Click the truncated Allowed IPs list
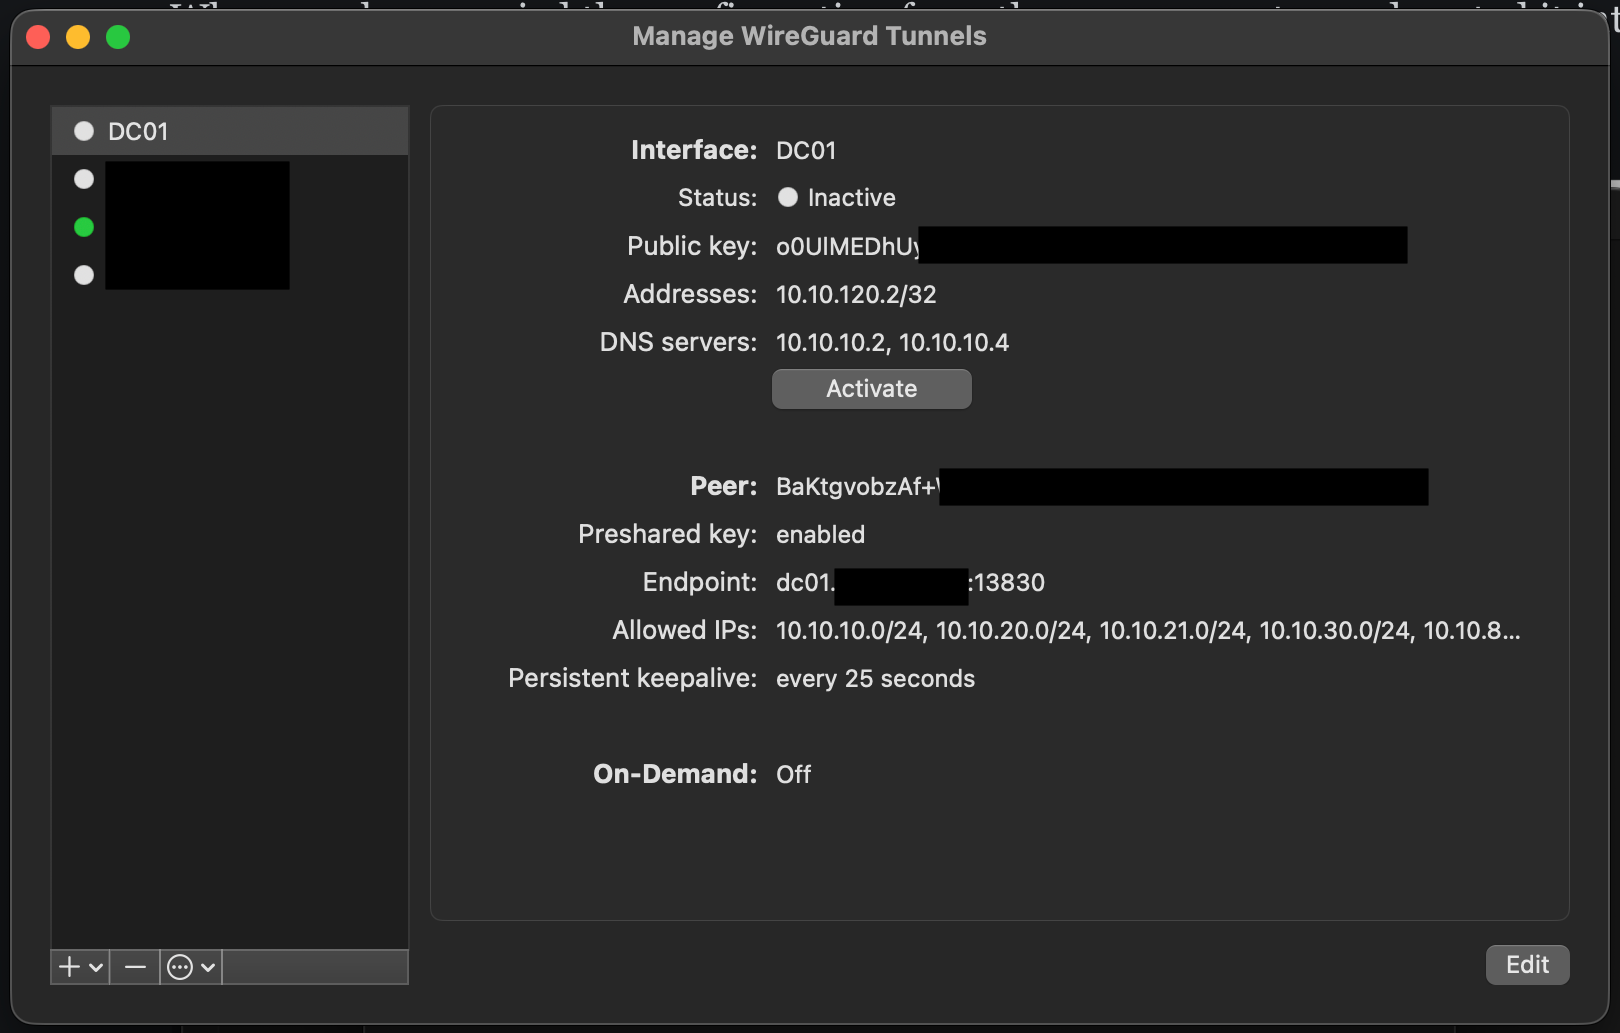This screenshot has height=1033, width=1620. tap(1146, 630)
